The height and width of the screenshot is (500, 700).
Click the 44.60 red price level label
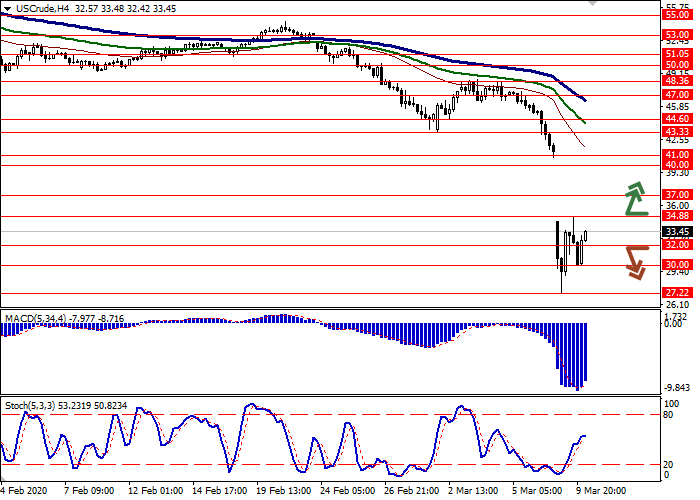[676, 118]
